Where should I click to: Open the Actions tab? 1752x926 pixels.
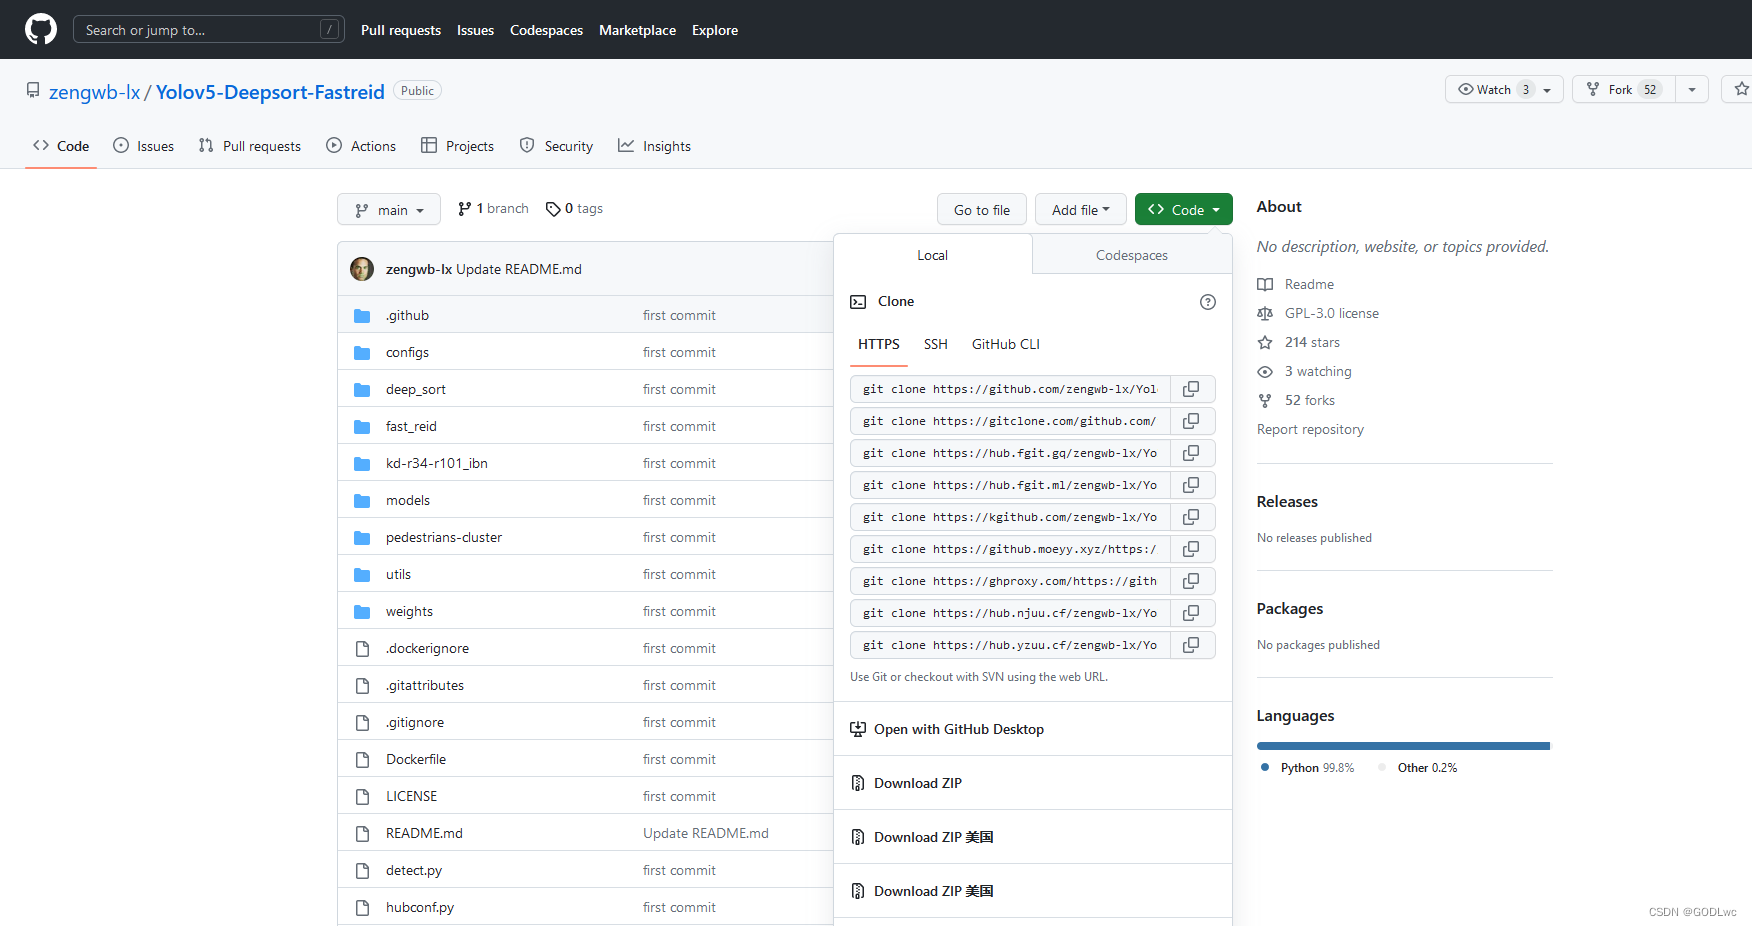coord(361,146)
